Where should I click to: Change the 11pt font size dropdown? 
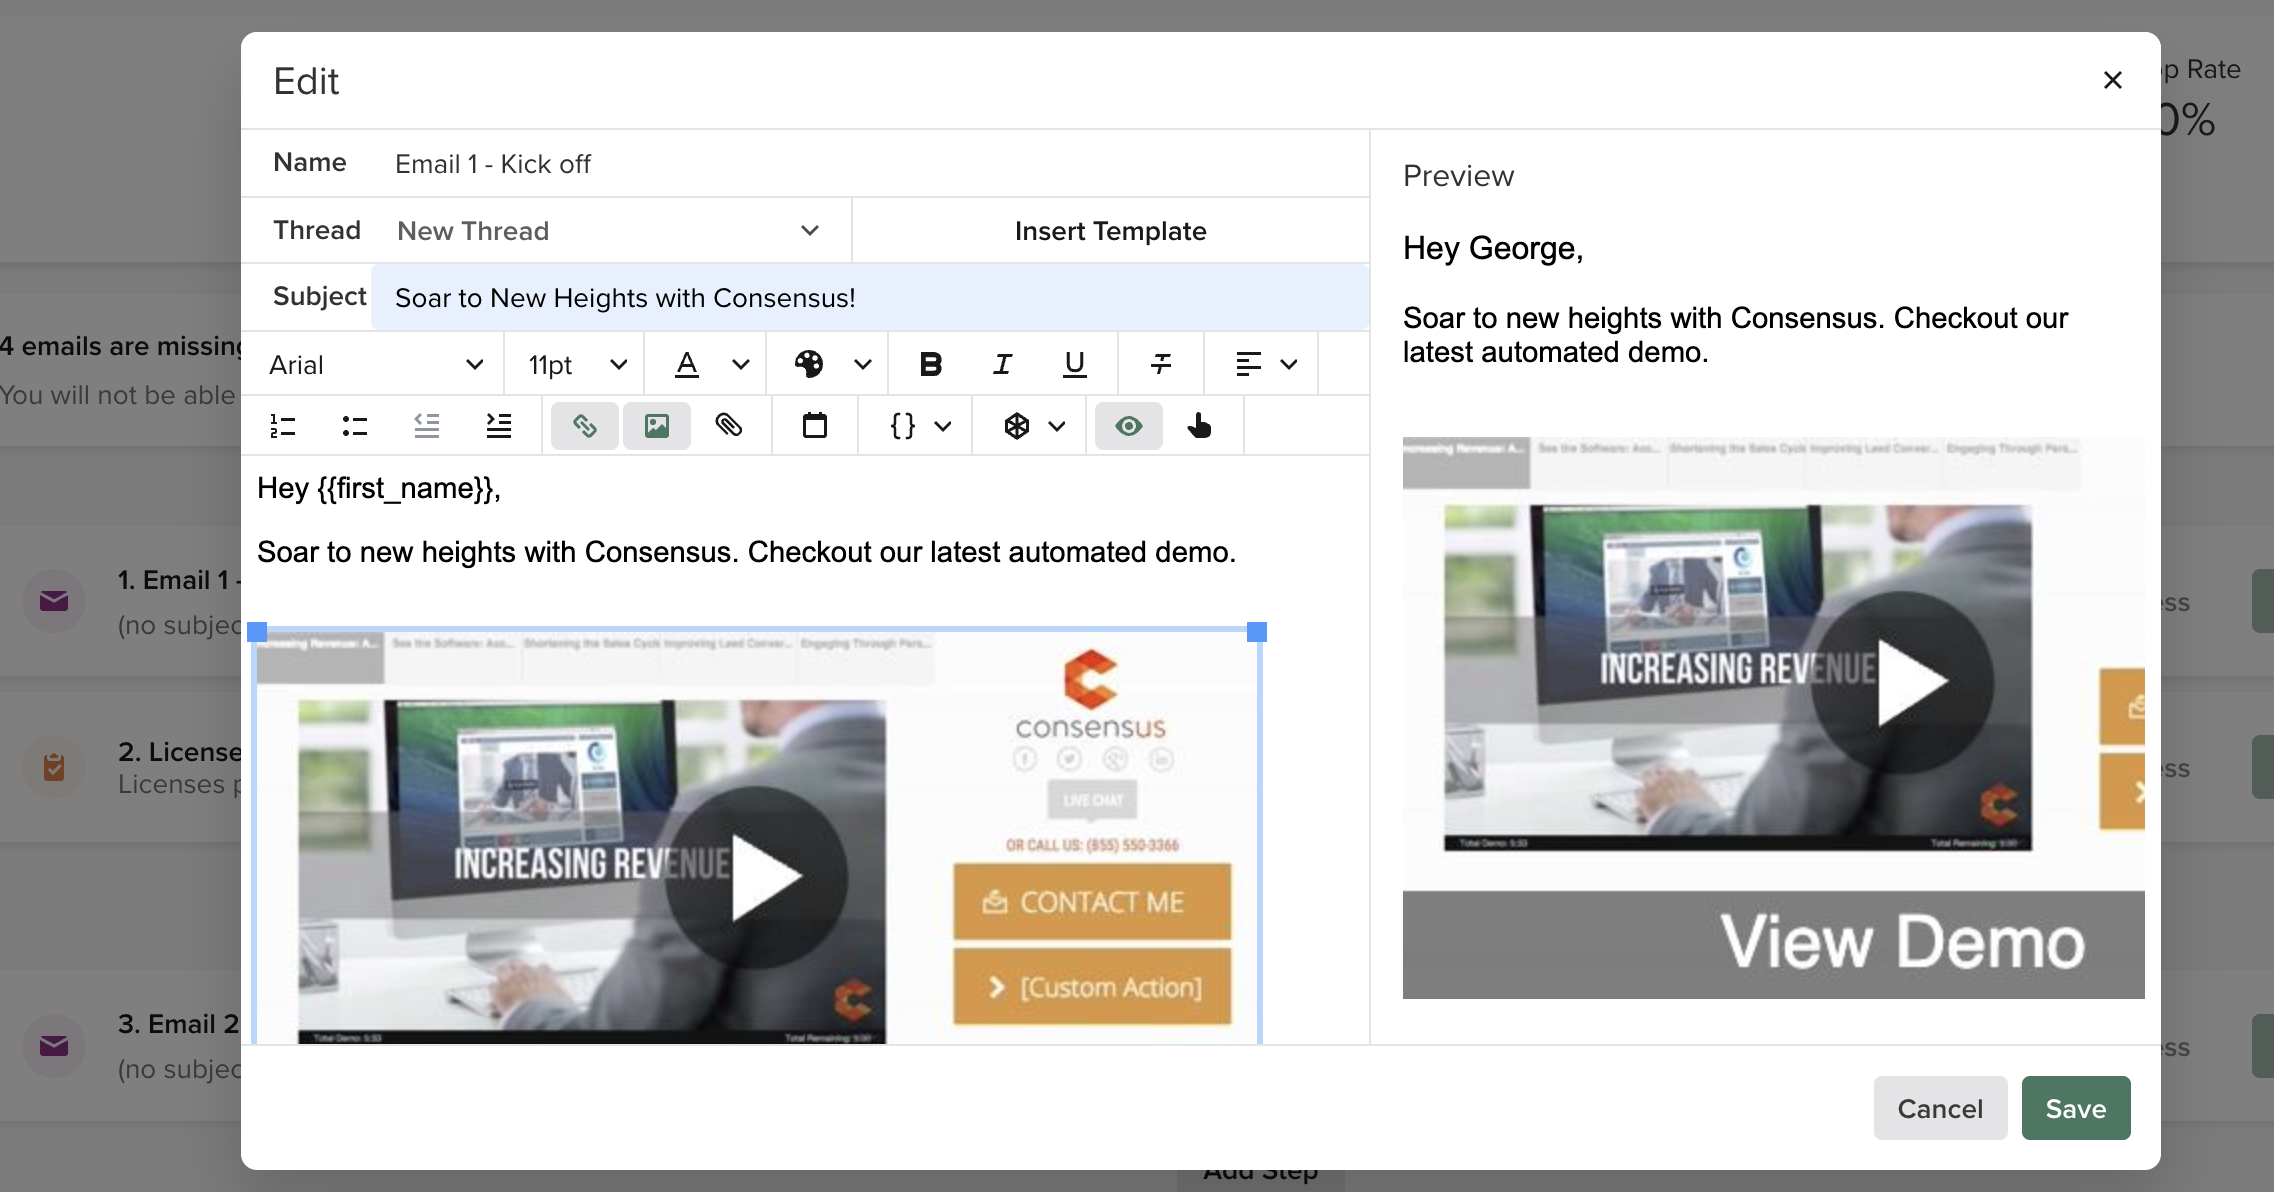(x=577, y=365)
